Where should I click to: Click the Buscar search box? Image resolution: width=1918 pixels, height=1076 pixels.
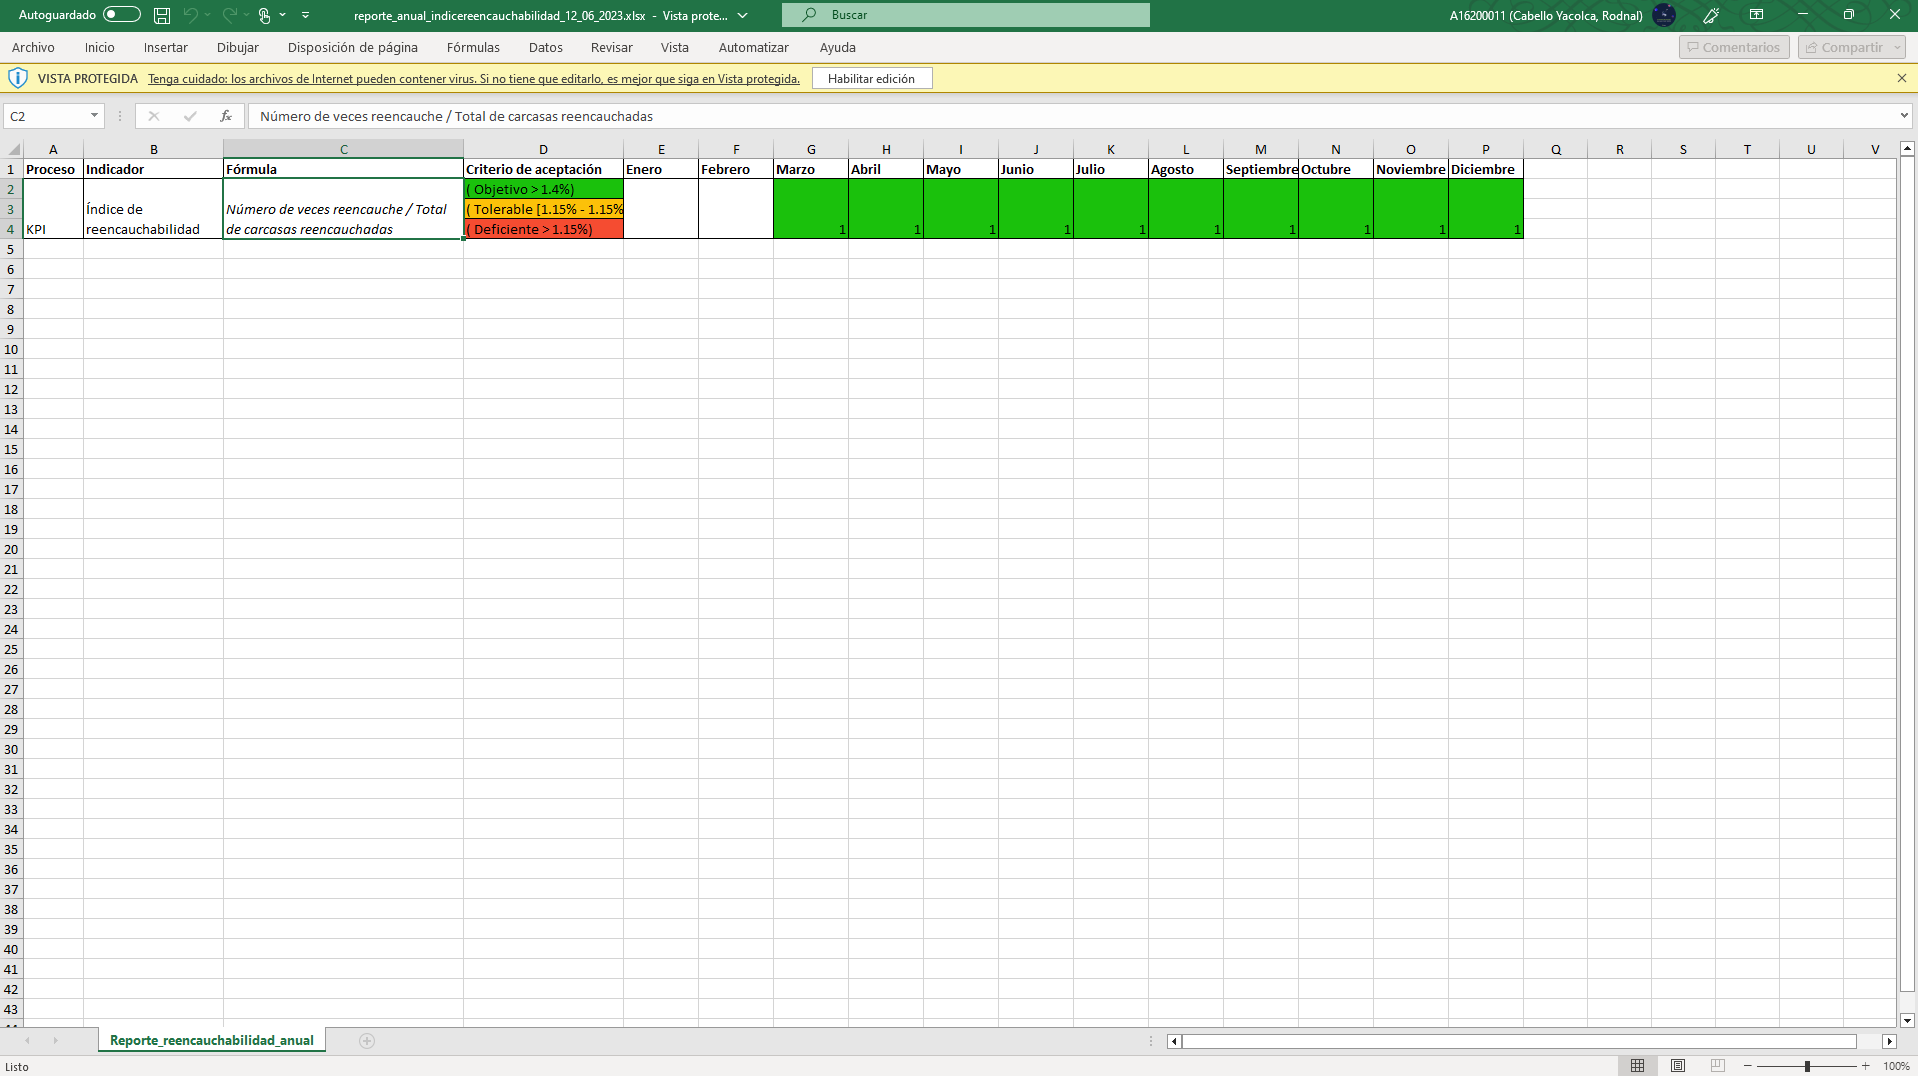965,15
